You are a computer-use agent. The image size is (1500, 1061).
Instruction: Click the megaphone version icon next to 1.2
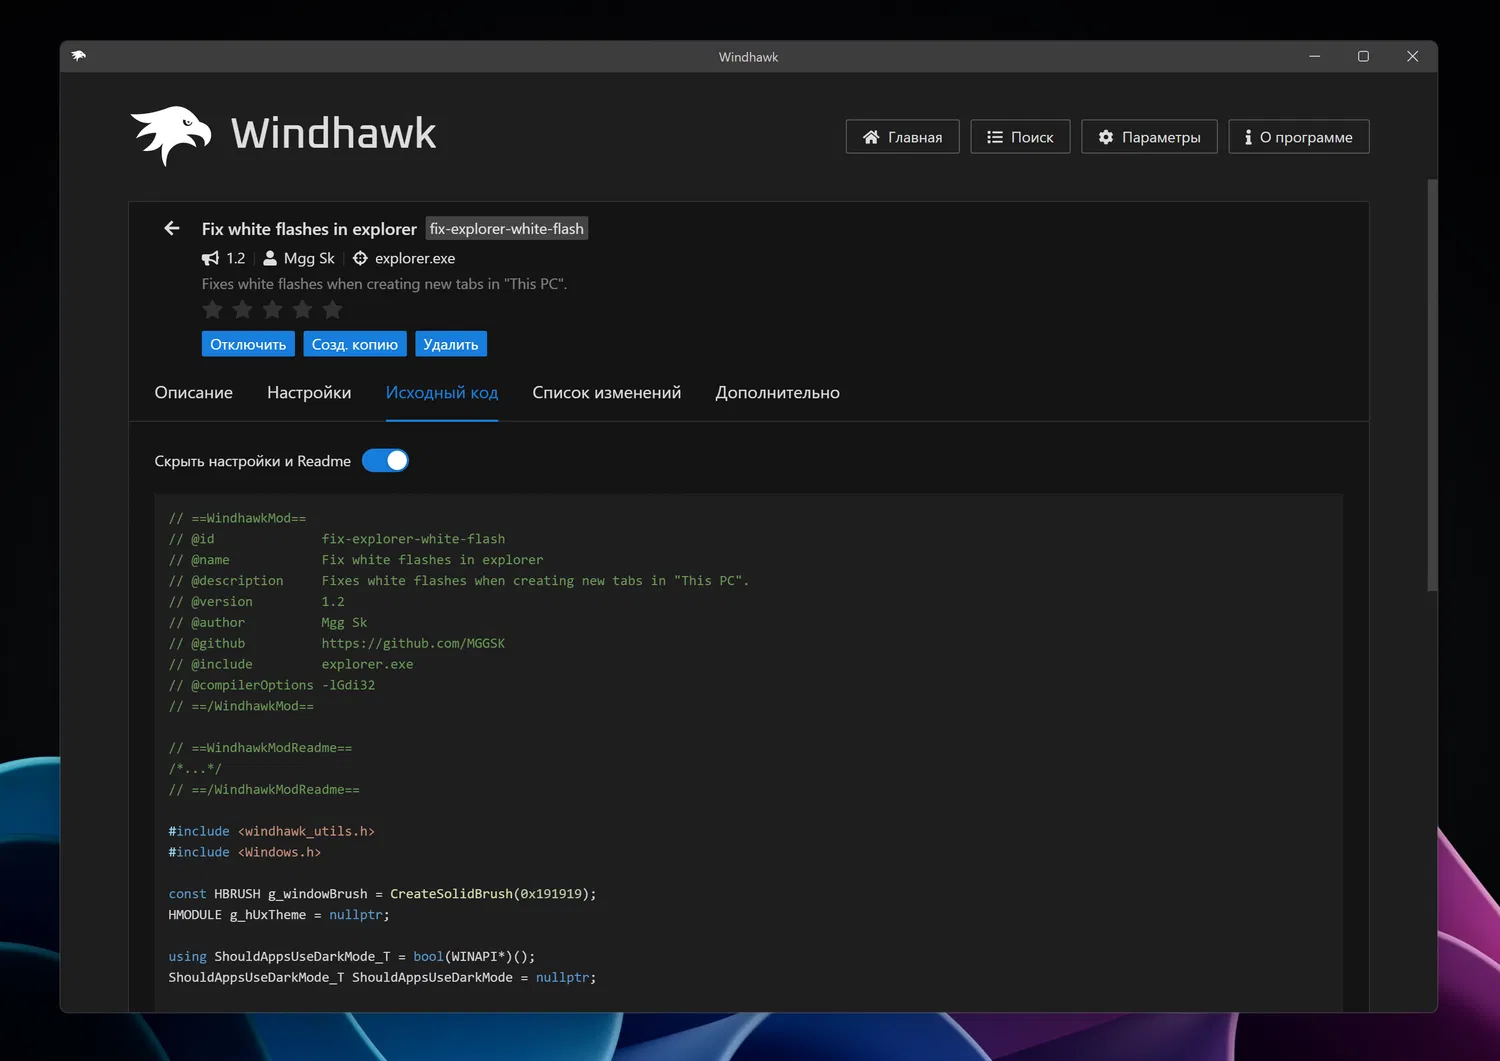pos(210,259)
